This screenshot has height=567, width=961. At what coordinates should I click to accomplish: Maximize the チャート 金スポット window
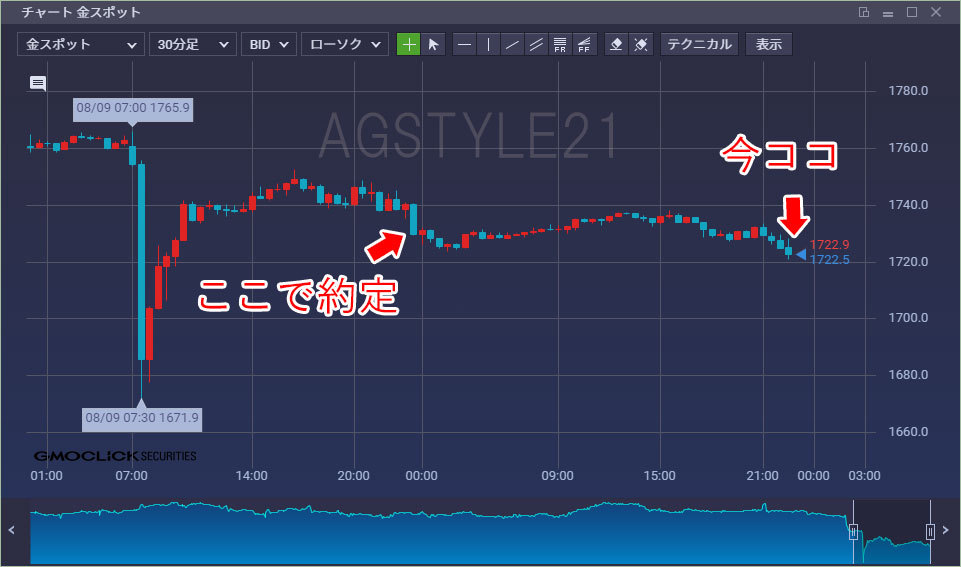(912, 12)
